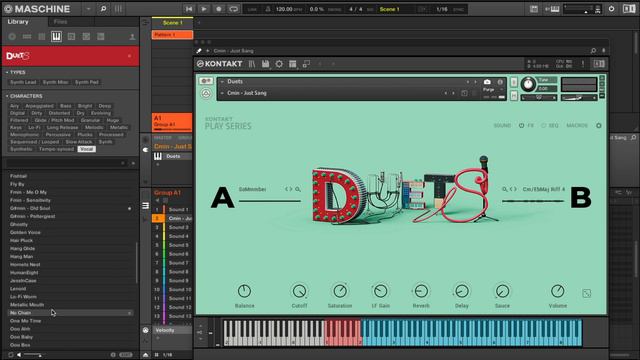Click the keyboard MIDI view icon in header

552,9
